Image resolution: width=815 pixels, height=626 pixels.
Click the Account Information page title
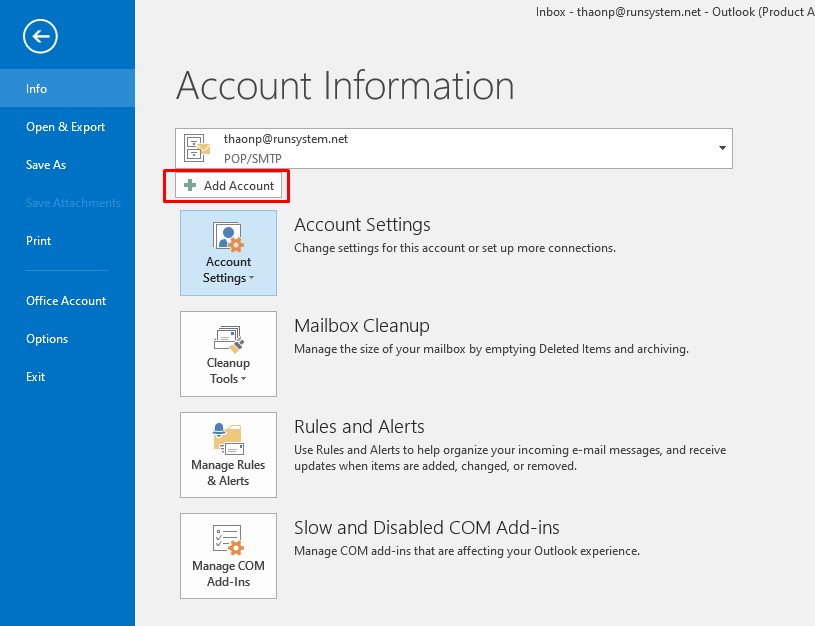(345, 86)
